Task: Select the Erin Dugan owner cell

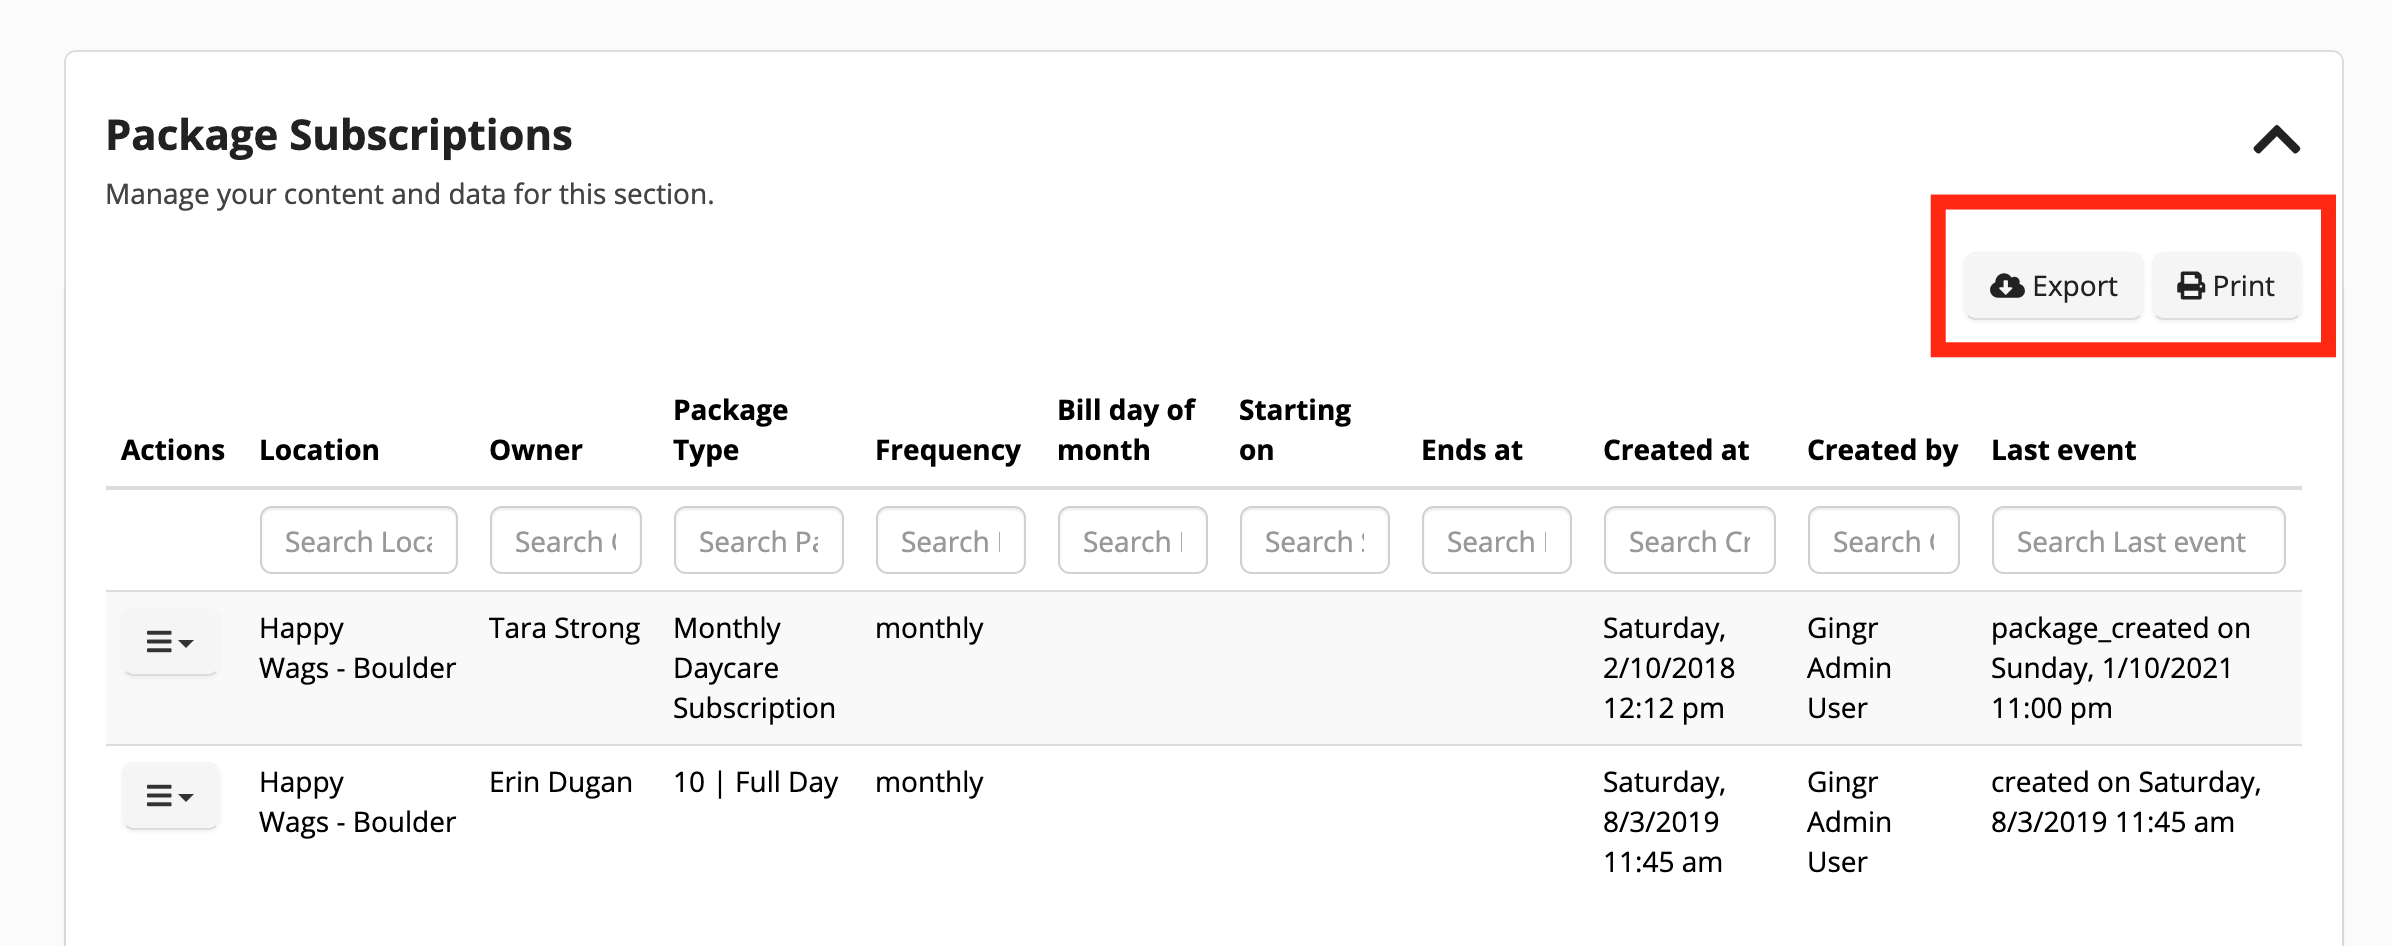Action: [x=560, y=782]
